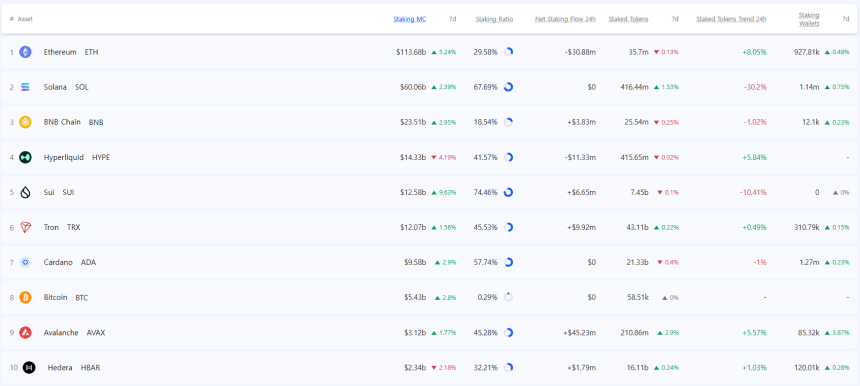Image resolution: width=860 pixels, height=386 pixels.
Task: Open the Tron asset name link
Action: tap(51, 228)
